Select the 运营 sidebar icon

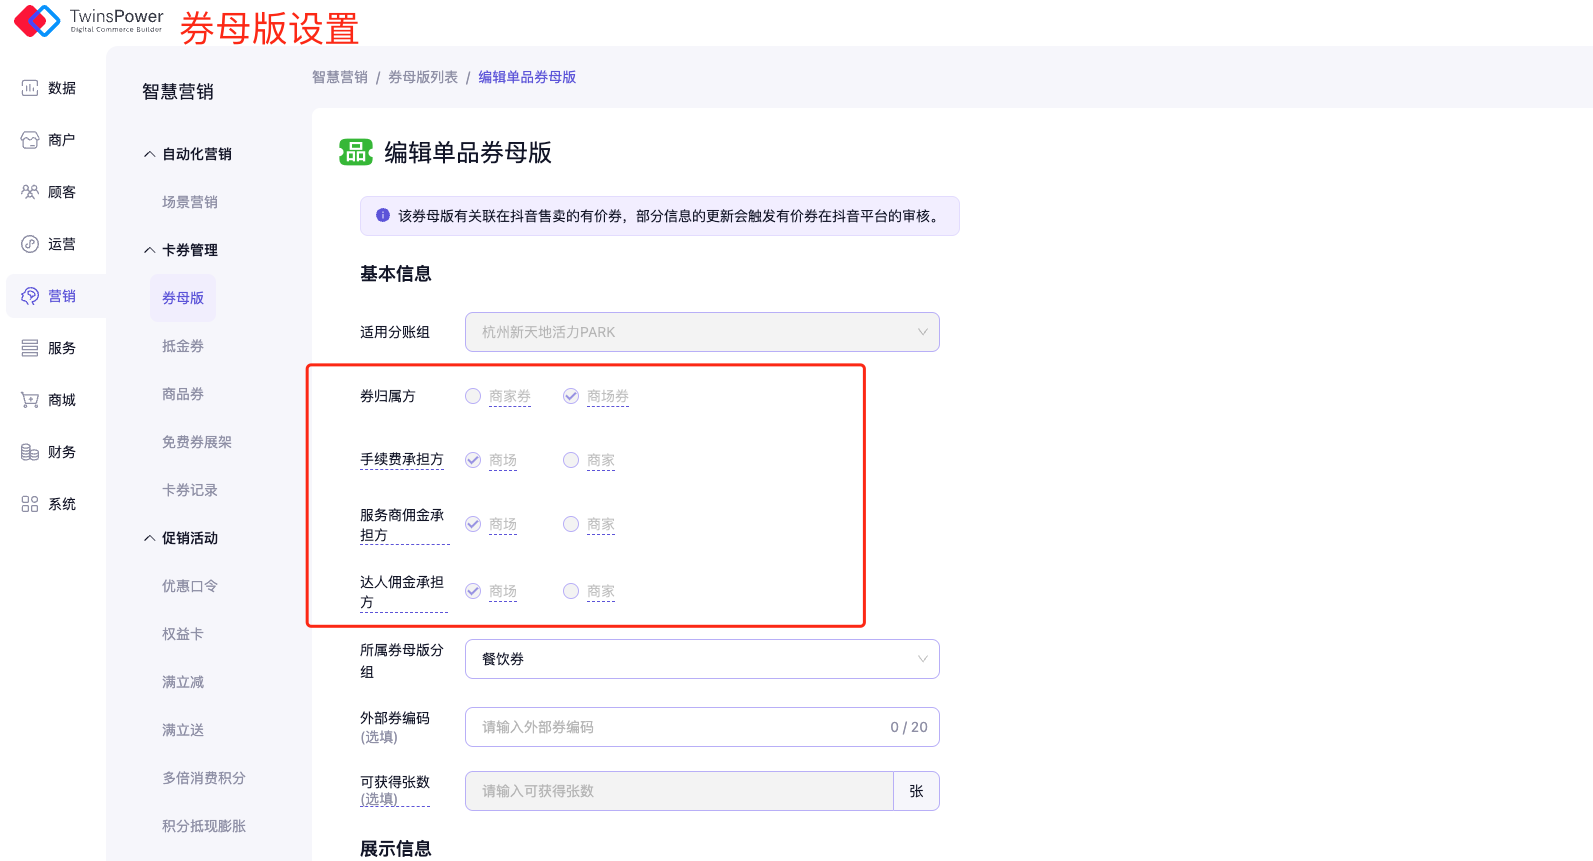point(30,244)
